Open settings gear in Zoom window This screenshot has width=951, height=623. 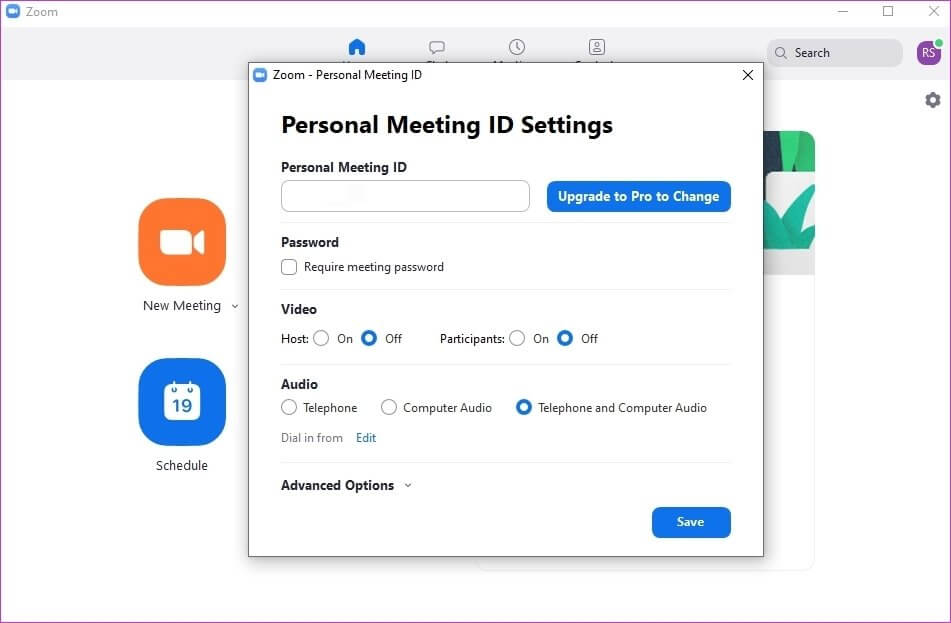[933, 100]
